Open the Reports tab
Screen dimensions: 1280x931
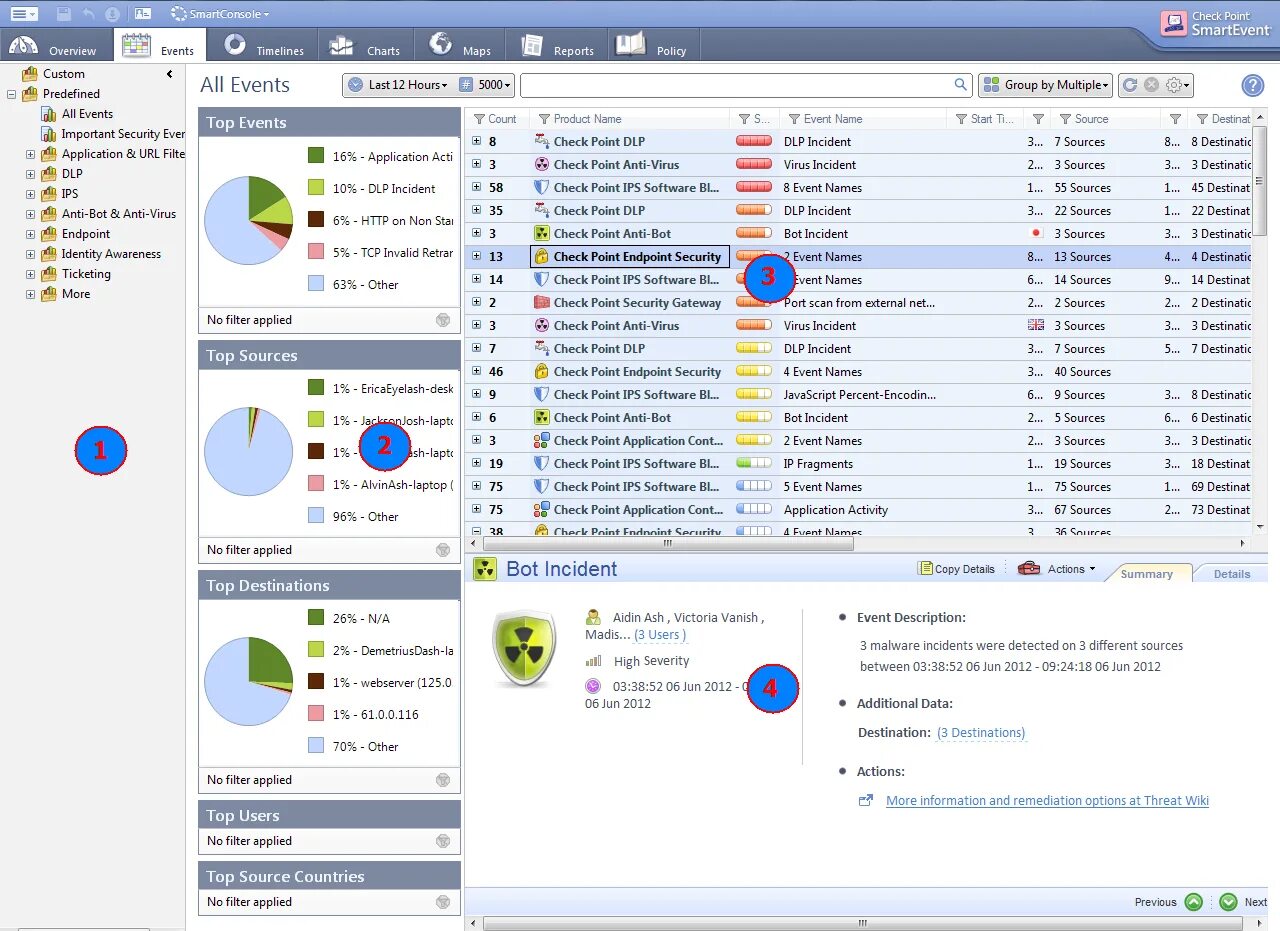click(x=556, y=46)
